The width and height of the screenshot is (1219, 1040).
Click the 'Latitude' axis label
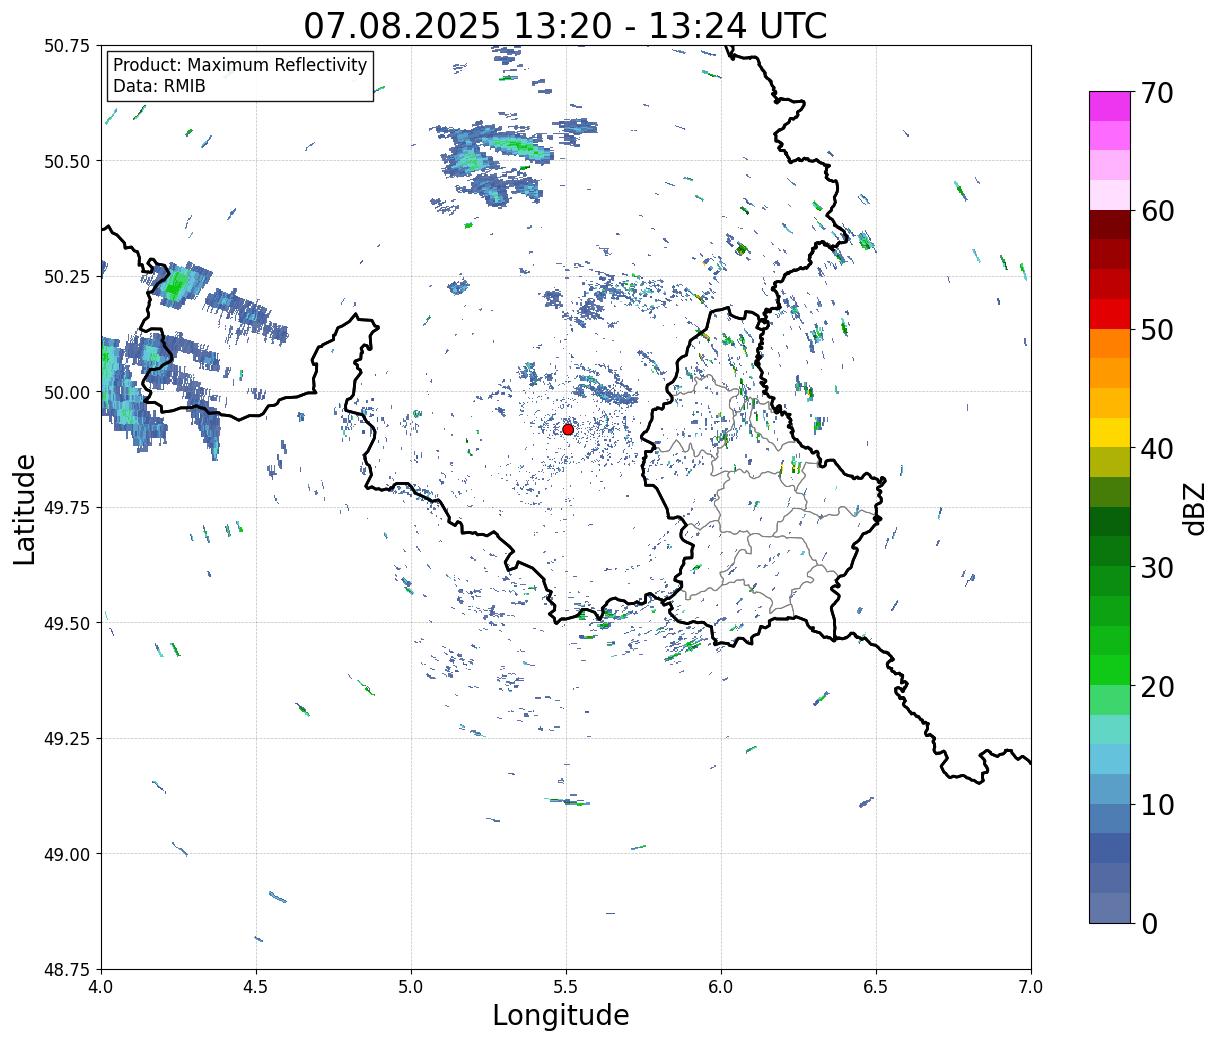pos(25,509)
